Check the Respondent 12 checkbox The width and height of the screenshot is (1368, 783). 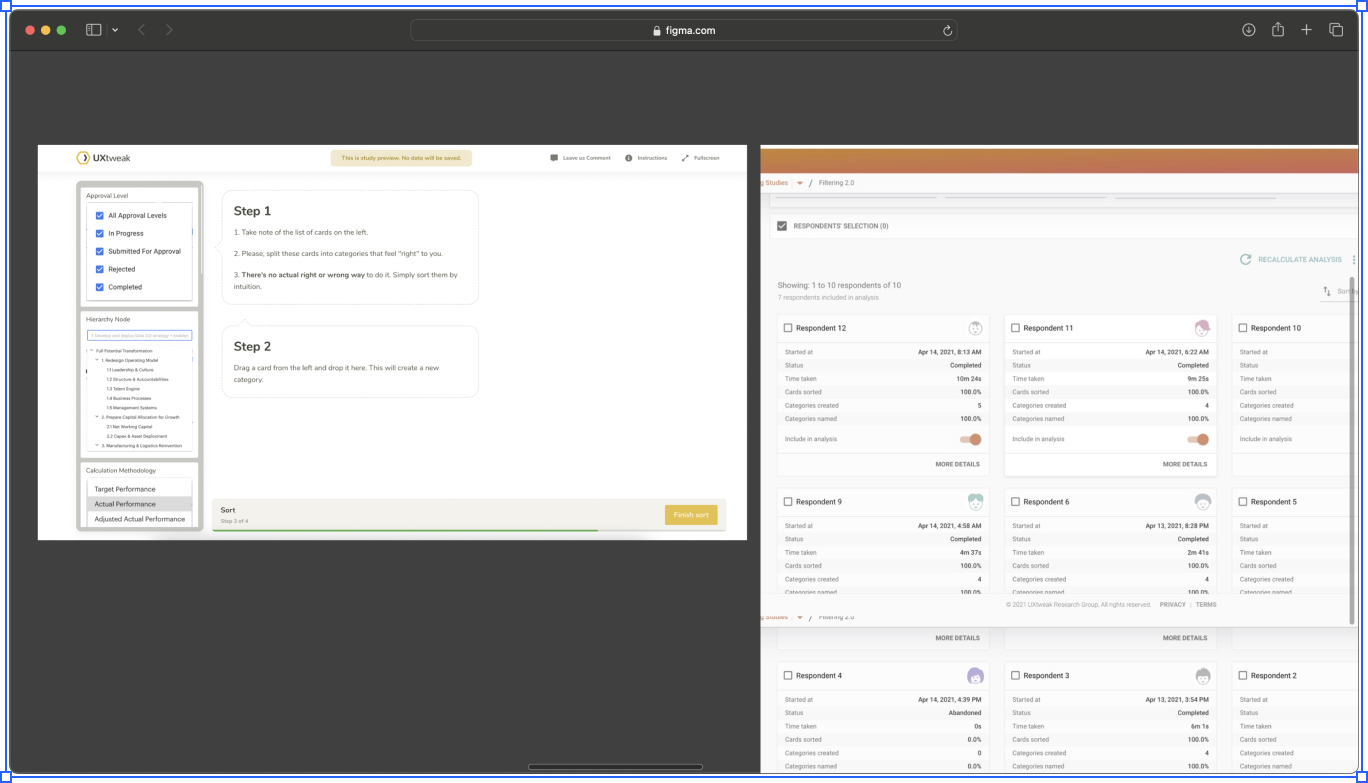(788, 328)
